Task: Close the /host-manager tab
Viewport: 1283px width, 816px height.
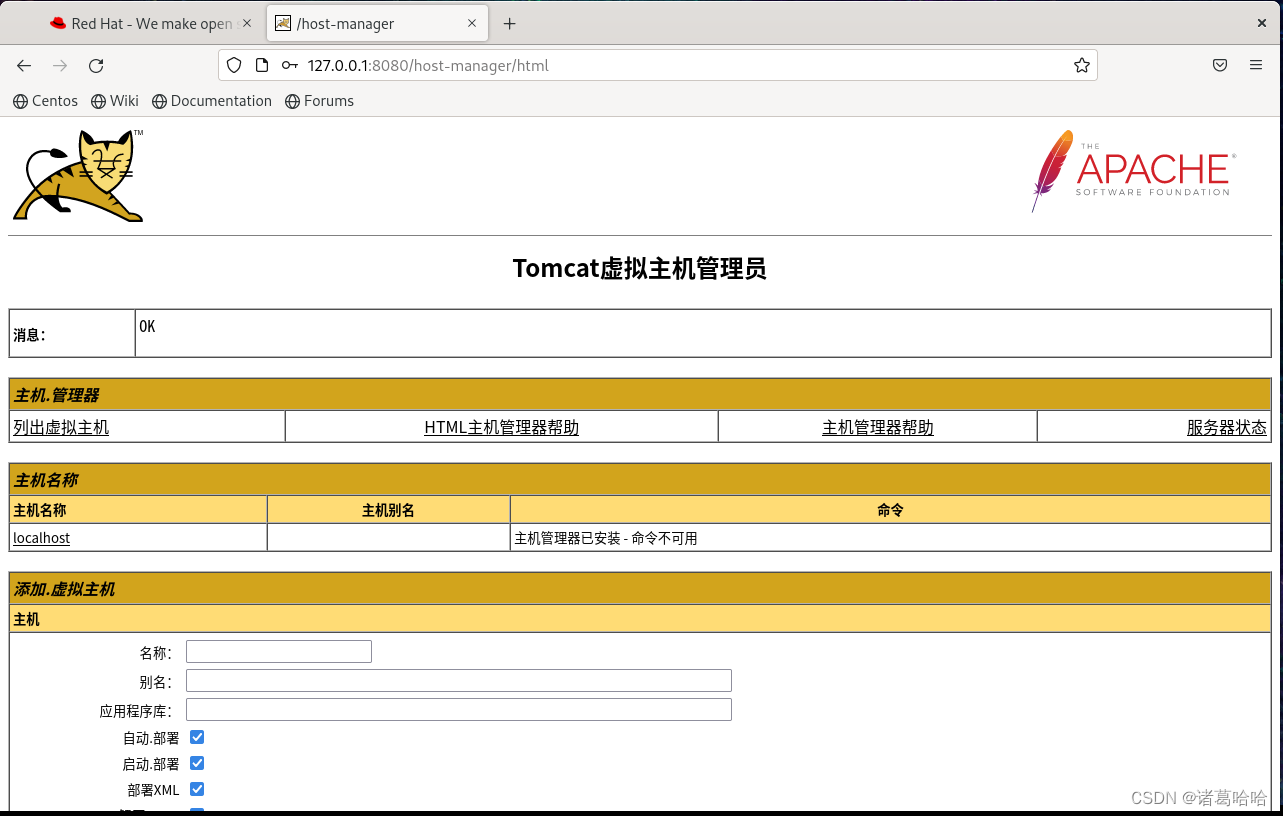Action: 472,23
